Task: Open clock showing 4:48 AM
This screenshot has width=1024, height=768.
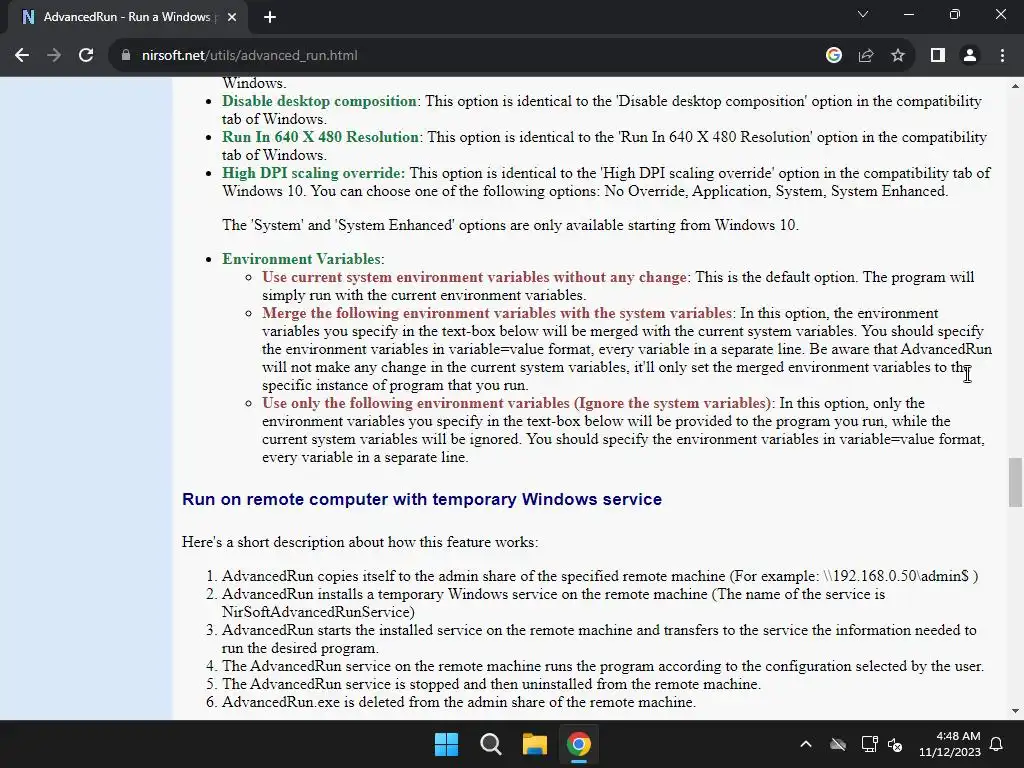Action: (950, 744)
